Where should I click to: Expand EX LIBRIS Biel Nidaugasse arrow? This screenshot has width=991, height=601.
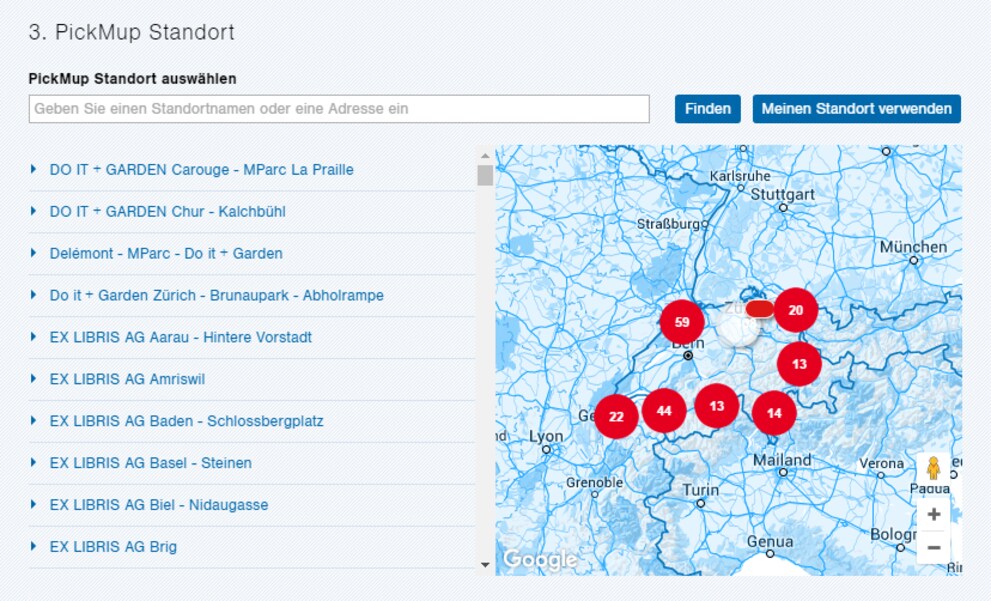coord(33,505)
